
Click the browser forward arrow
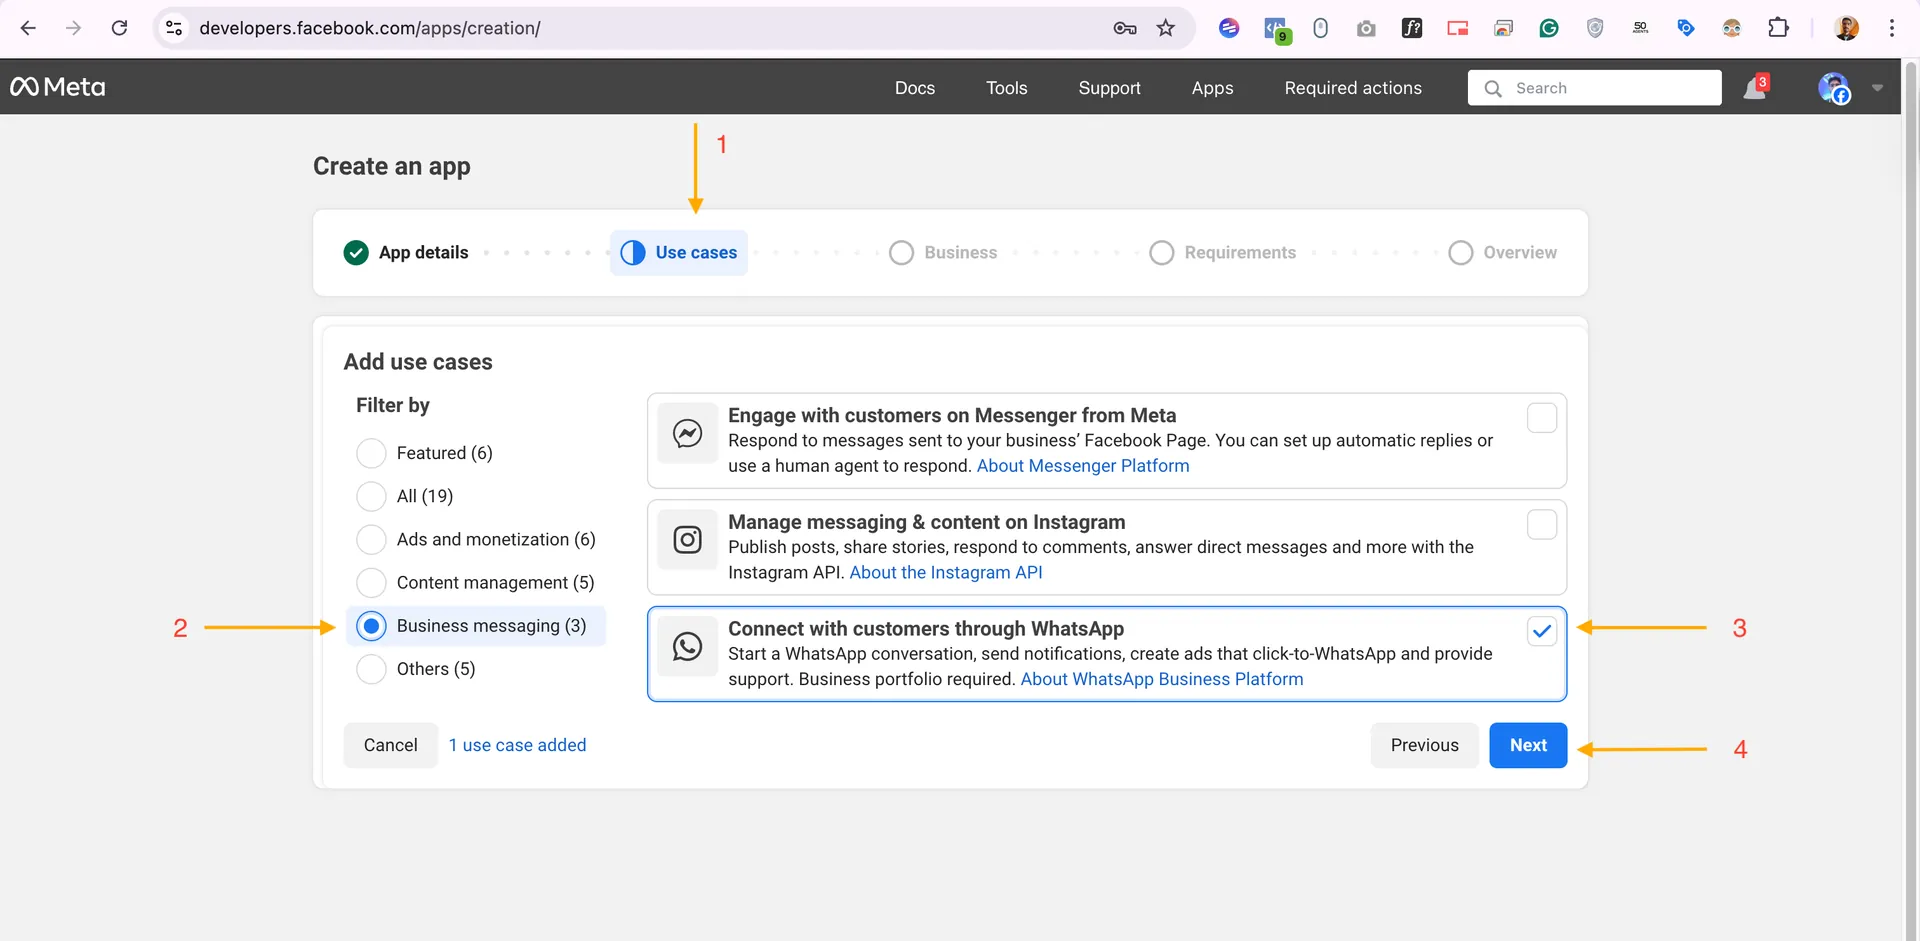[x=73, y=28]
